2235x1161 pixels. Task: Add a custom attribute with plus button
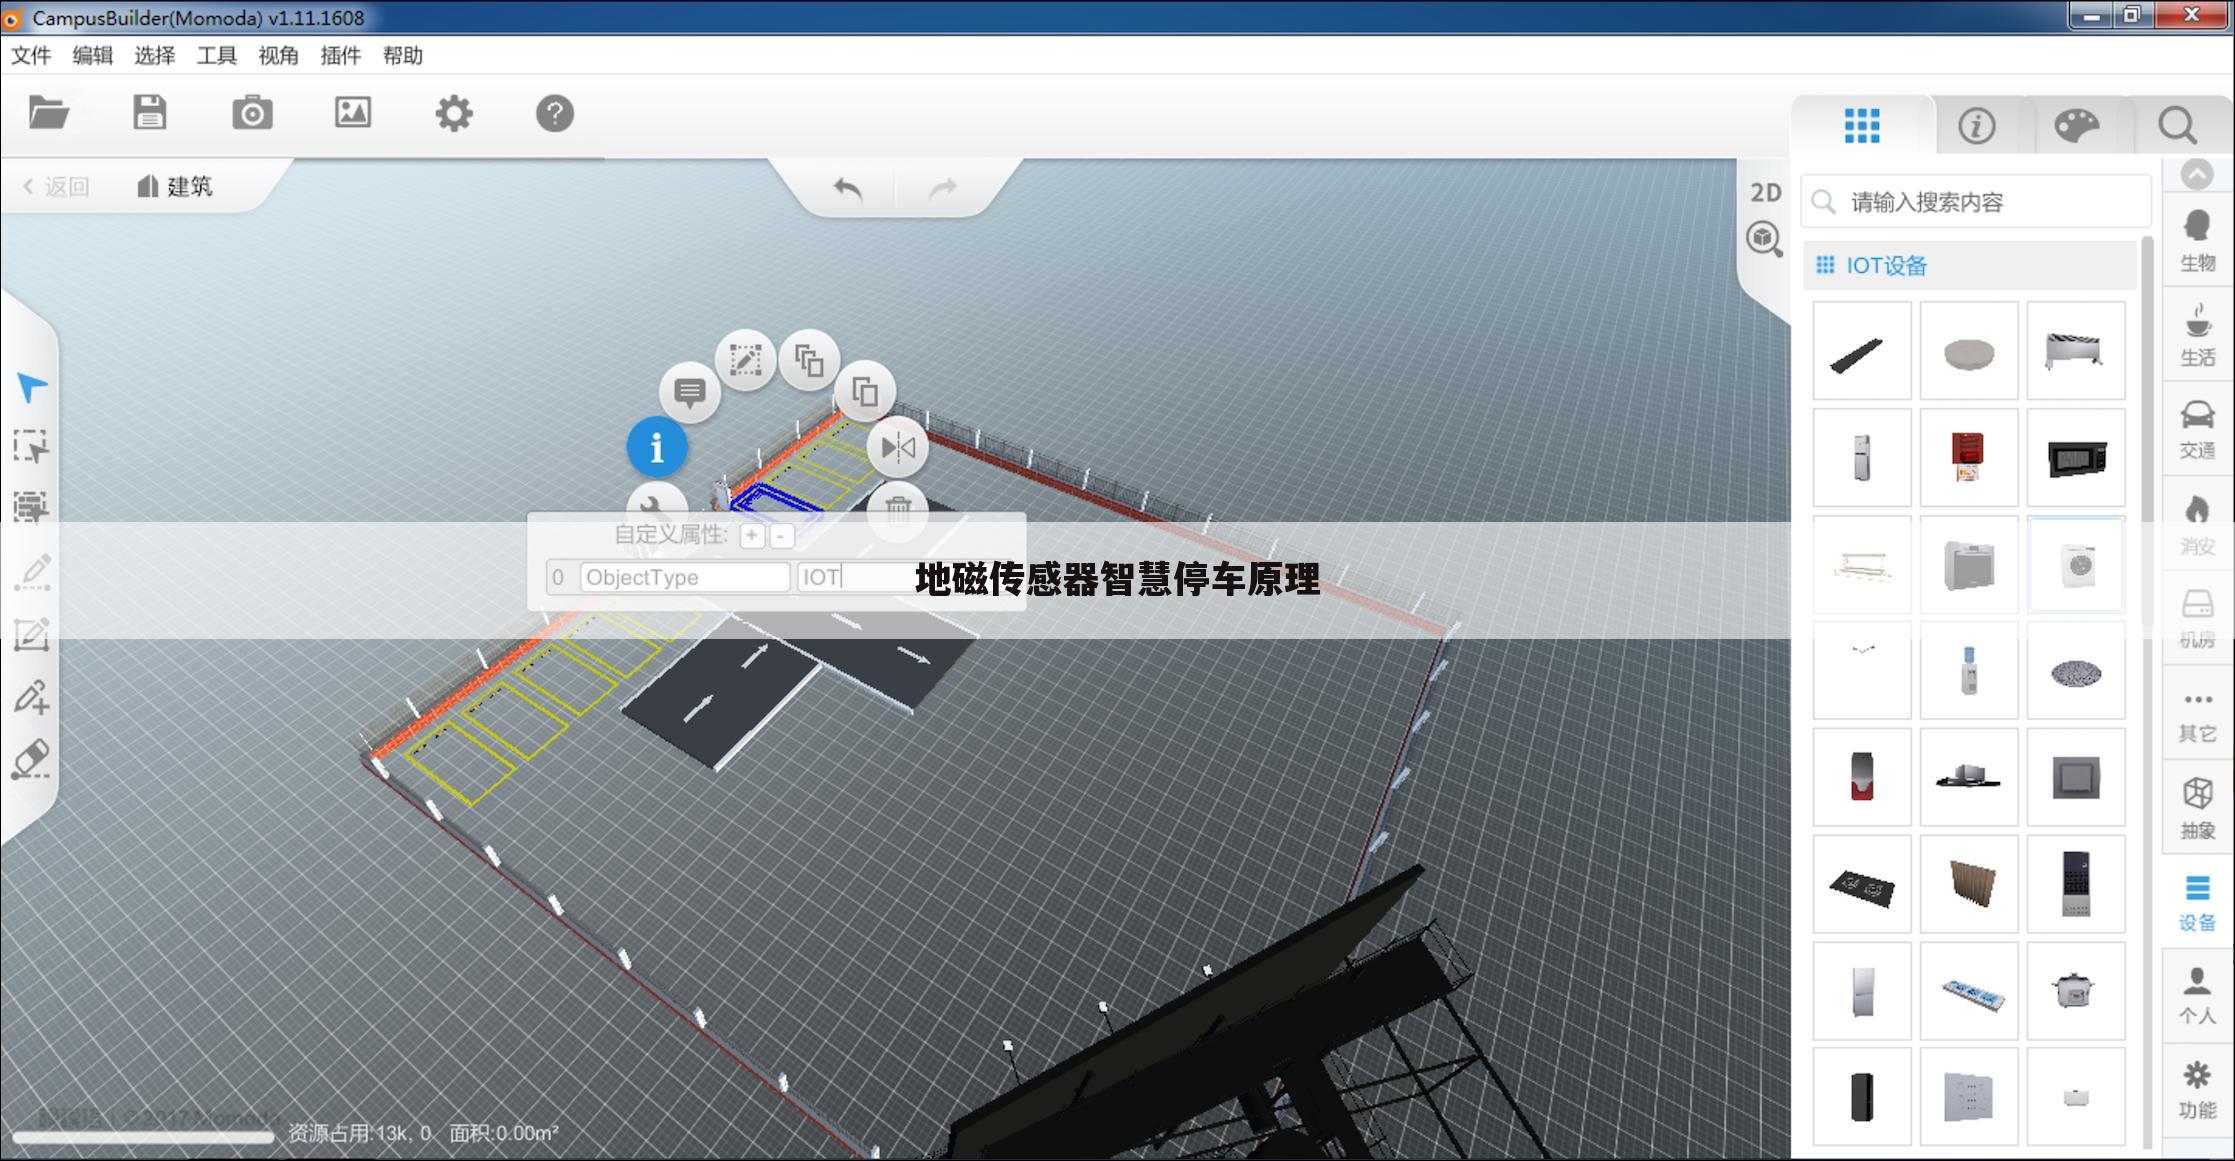coord(752,536)
